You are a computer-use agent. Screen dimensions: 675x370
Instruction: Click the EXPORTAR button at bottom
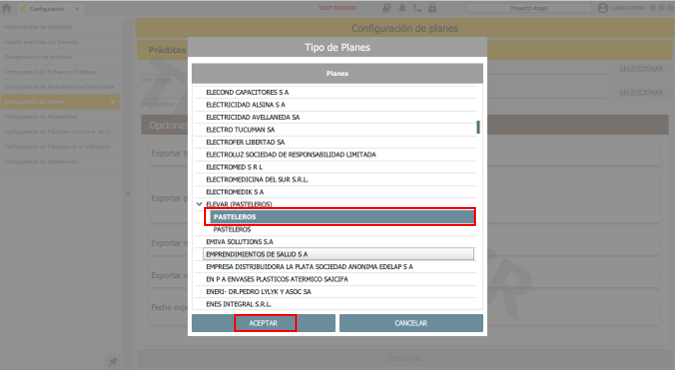(405, 358)
